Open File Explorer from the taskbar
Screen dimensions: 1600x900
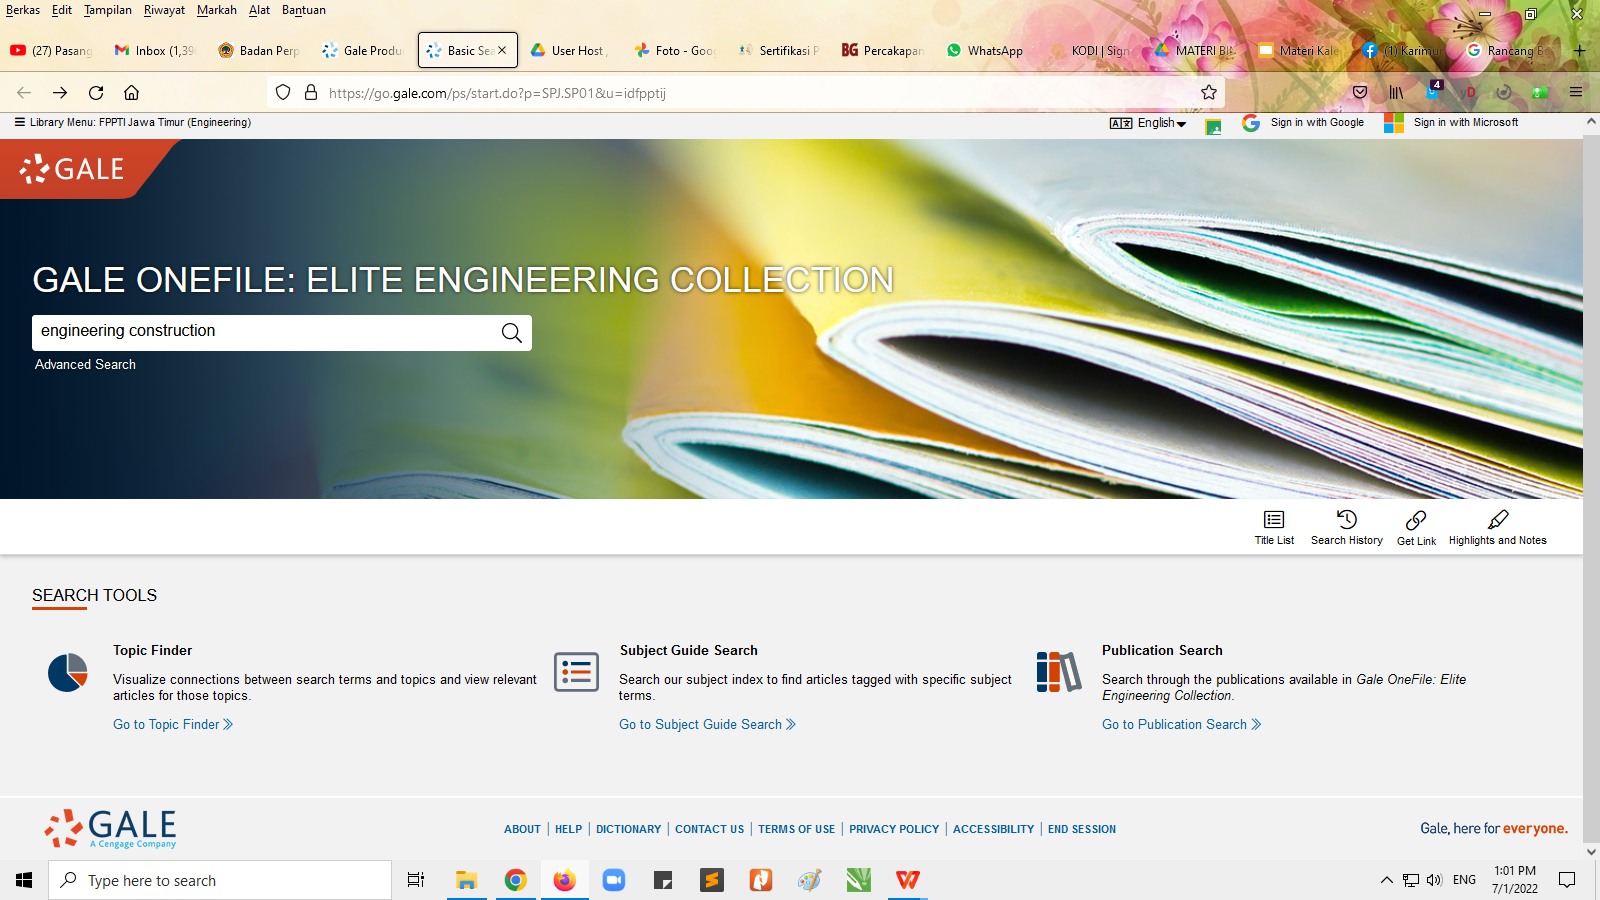[x=466, y=880]
